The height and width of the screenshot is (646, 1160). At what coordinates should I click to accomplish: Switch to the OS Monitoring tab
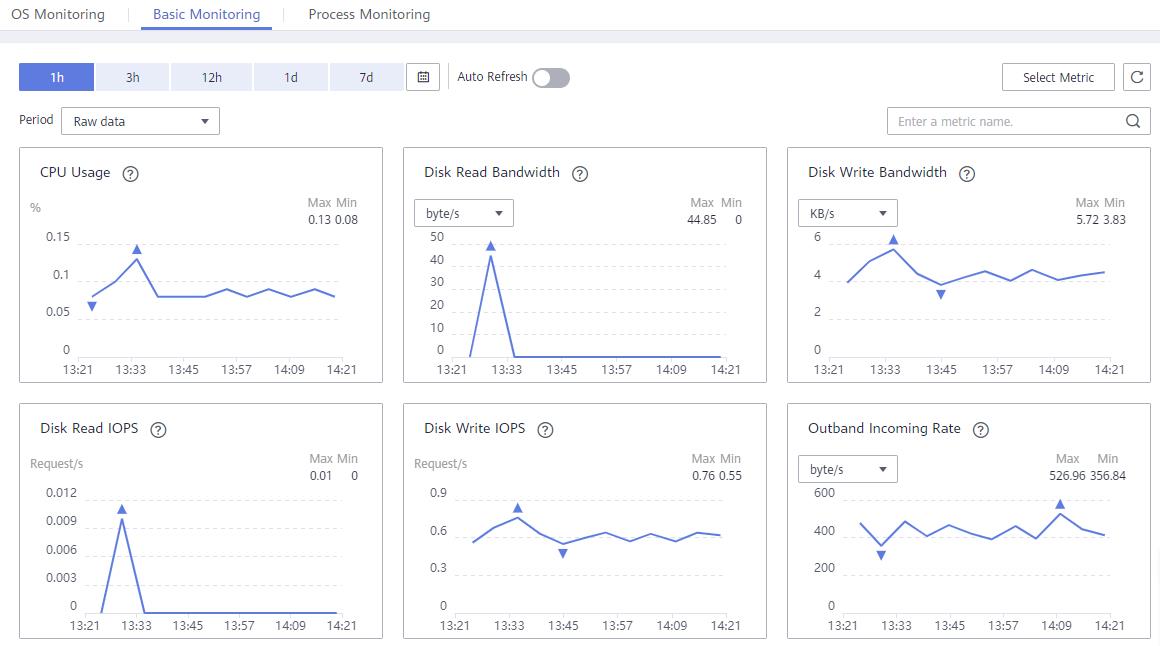58,14
